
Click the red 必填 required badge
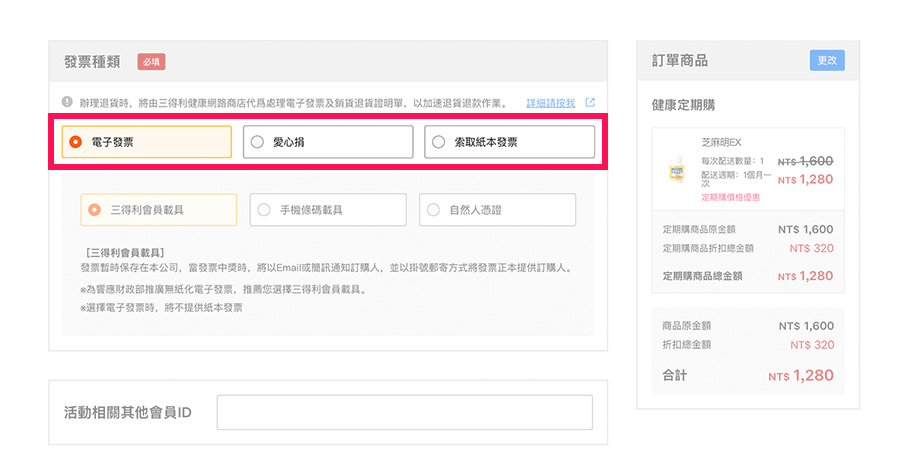[151, 62]
